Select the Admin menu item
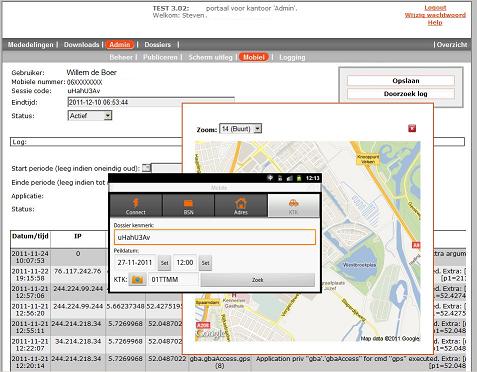Screen dimensions: 477x372 120,45
